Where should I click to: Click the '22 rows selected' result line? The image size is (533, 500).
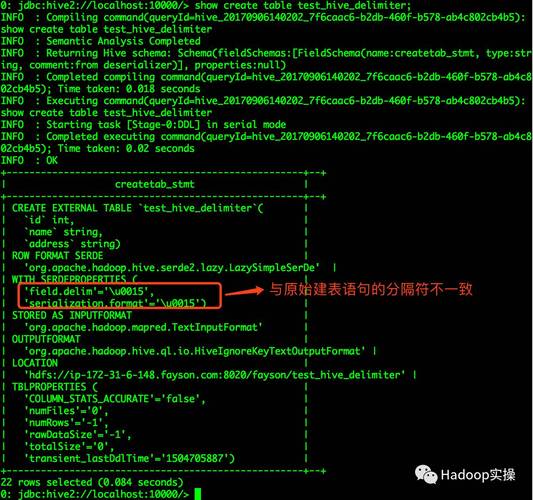(x=92, y=482)
